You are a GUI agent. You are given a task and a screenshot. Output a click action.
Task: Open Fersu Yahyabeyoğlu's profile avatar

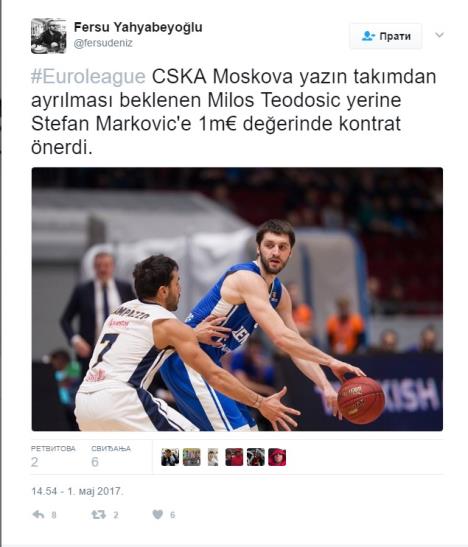tap(48, 36)
